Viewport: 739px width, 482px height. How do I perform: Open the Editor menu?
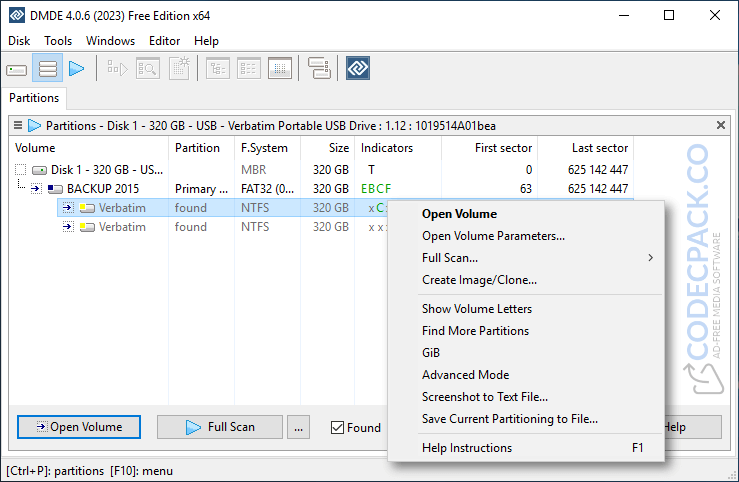coord(164,41)
